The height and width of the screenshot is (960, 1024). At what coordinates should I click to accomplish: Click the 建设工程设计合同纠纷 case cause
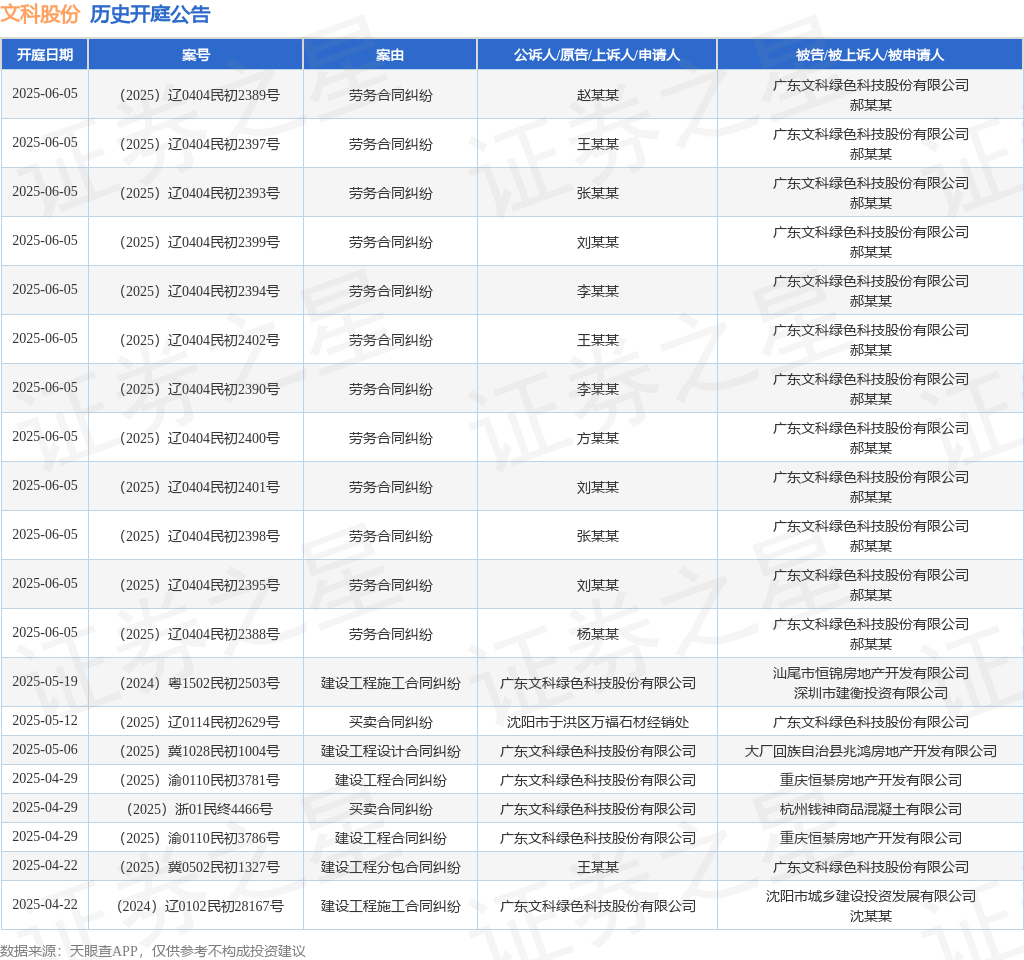[391, 751]
